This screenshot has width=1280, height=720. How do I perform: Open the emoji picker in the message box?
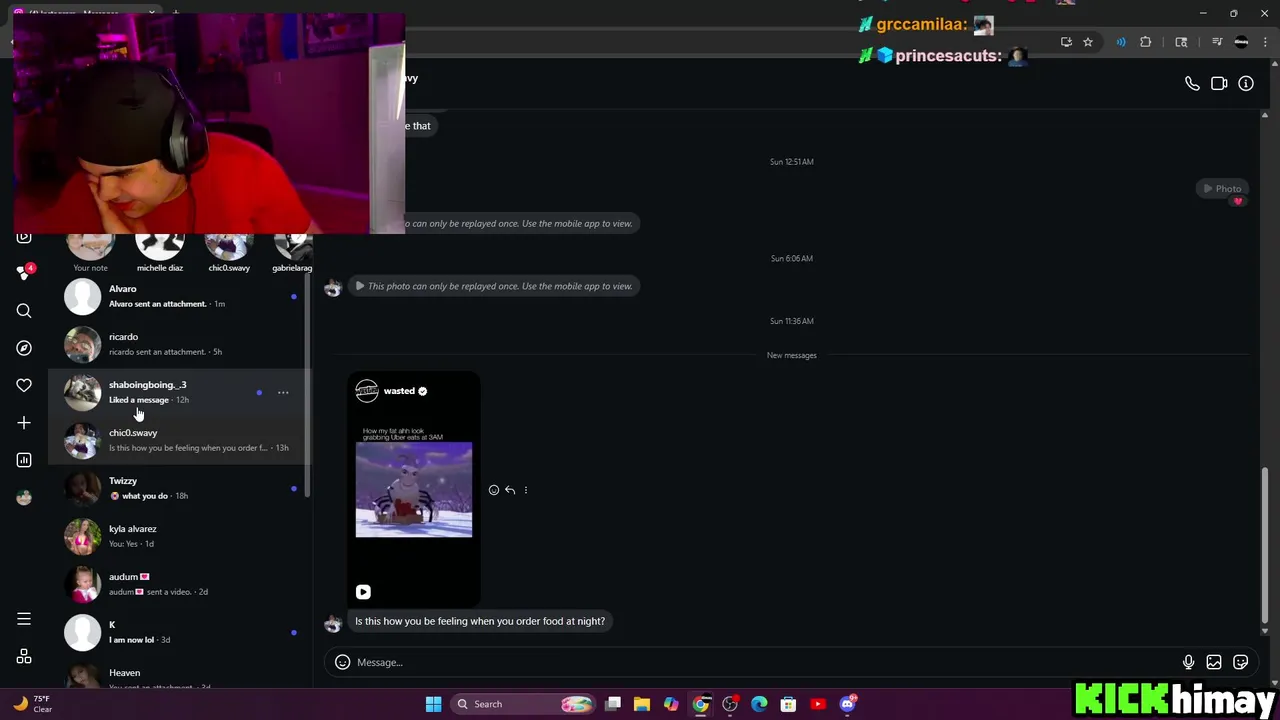pyautogui.click(x=342, y=662)
